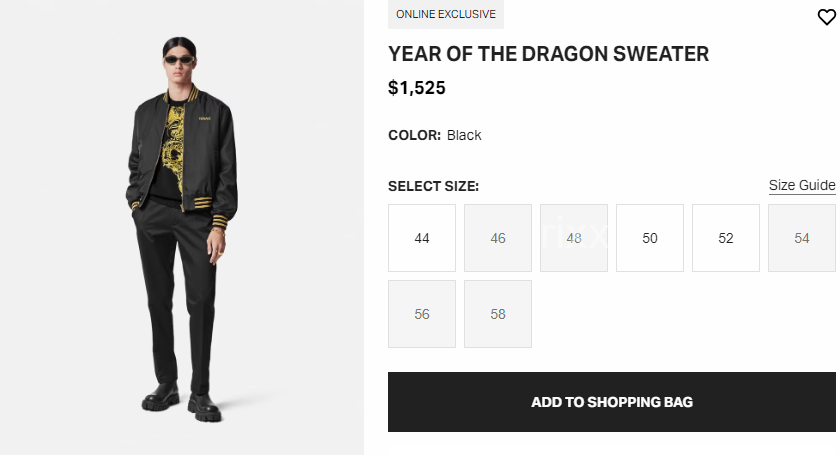Click the Online Exclusive badge
840x455 pixels.
[x=446, y=14]
